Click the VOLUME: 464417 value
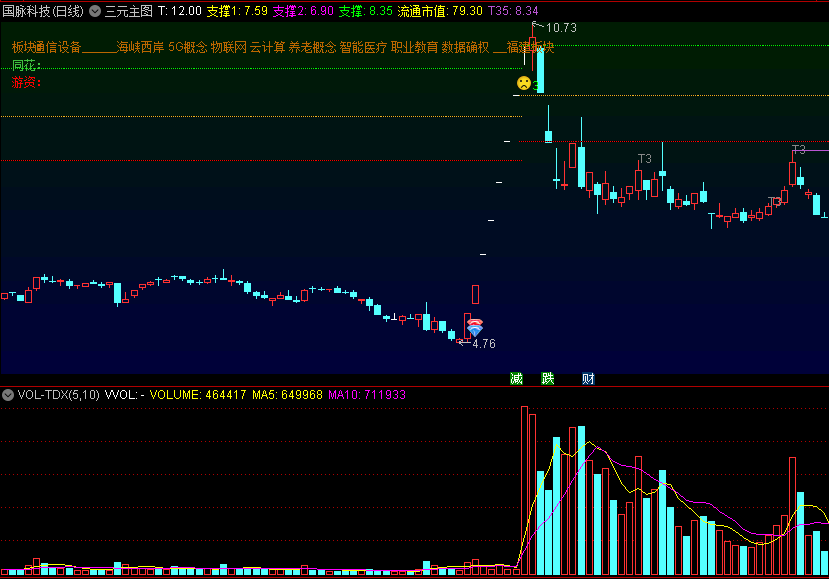The width and height of the screenshot is (829, 579). [198, 395]
